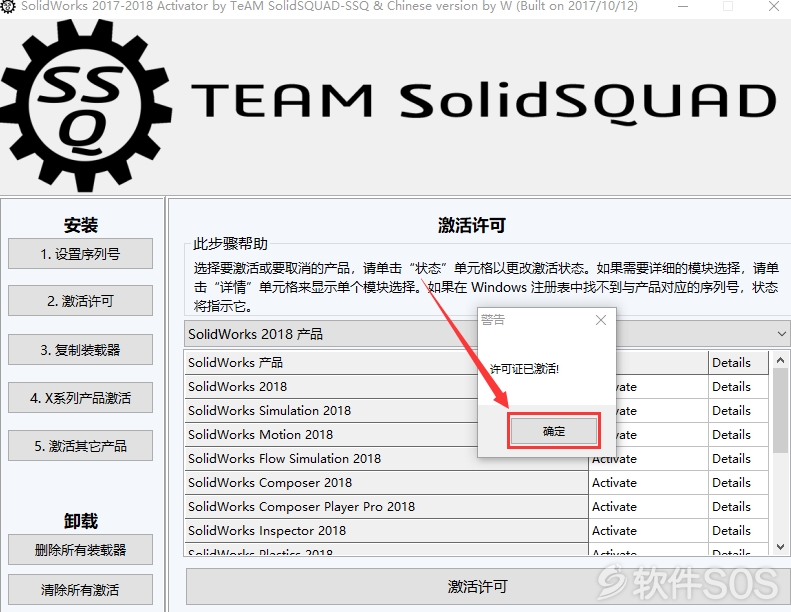Toggle Activate status for SolidWorks Inspector 2018

(x=648, y=531)
